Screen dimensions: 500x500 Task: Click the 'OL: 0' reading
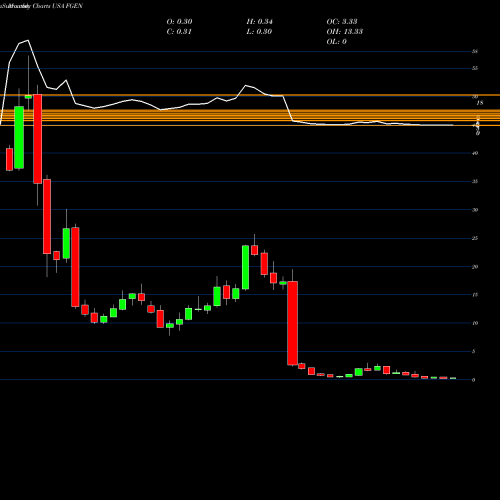(x=337, y=42)
